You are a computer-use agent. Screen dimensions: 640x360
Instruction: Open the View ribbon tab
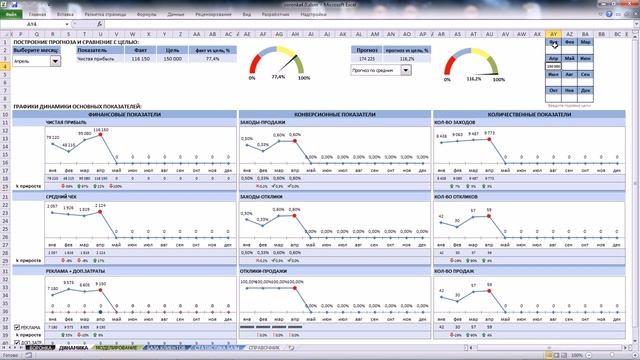click(247, 14)
